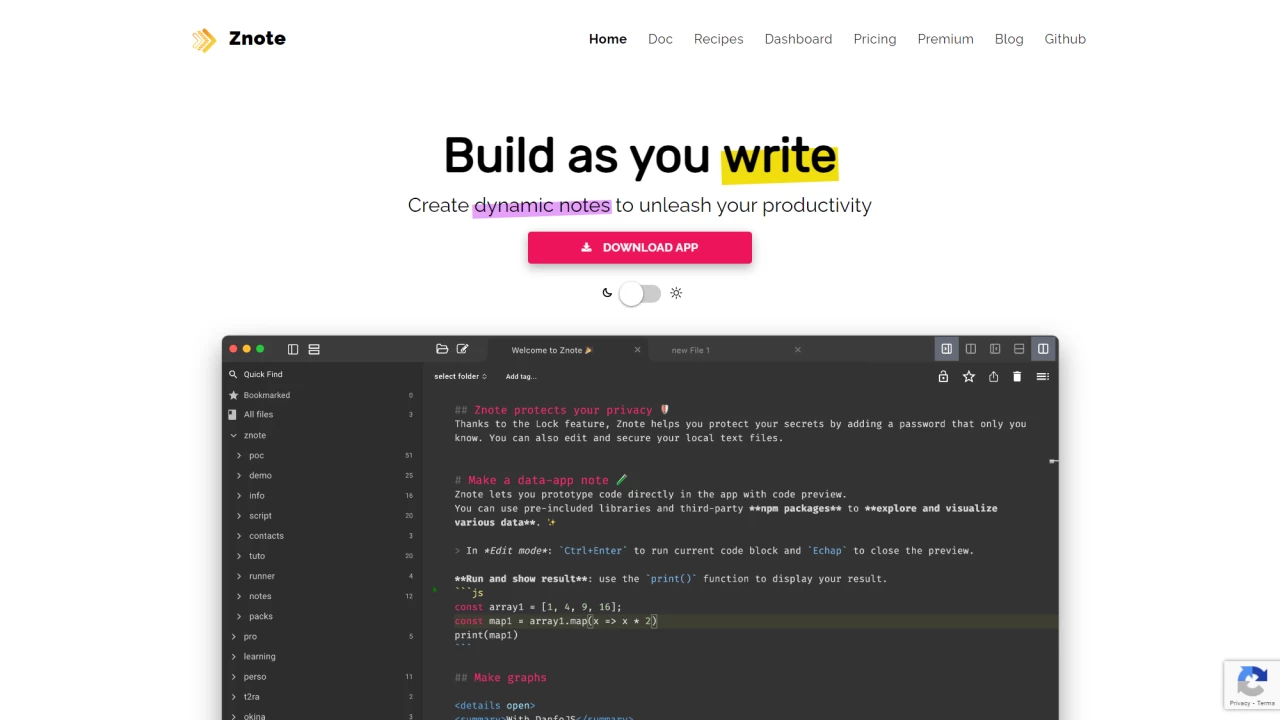The width and height of the screenshot is (1280, 720).
Task: Click the highlighted 'dynamic notes' text
Action: click(542, 205)
